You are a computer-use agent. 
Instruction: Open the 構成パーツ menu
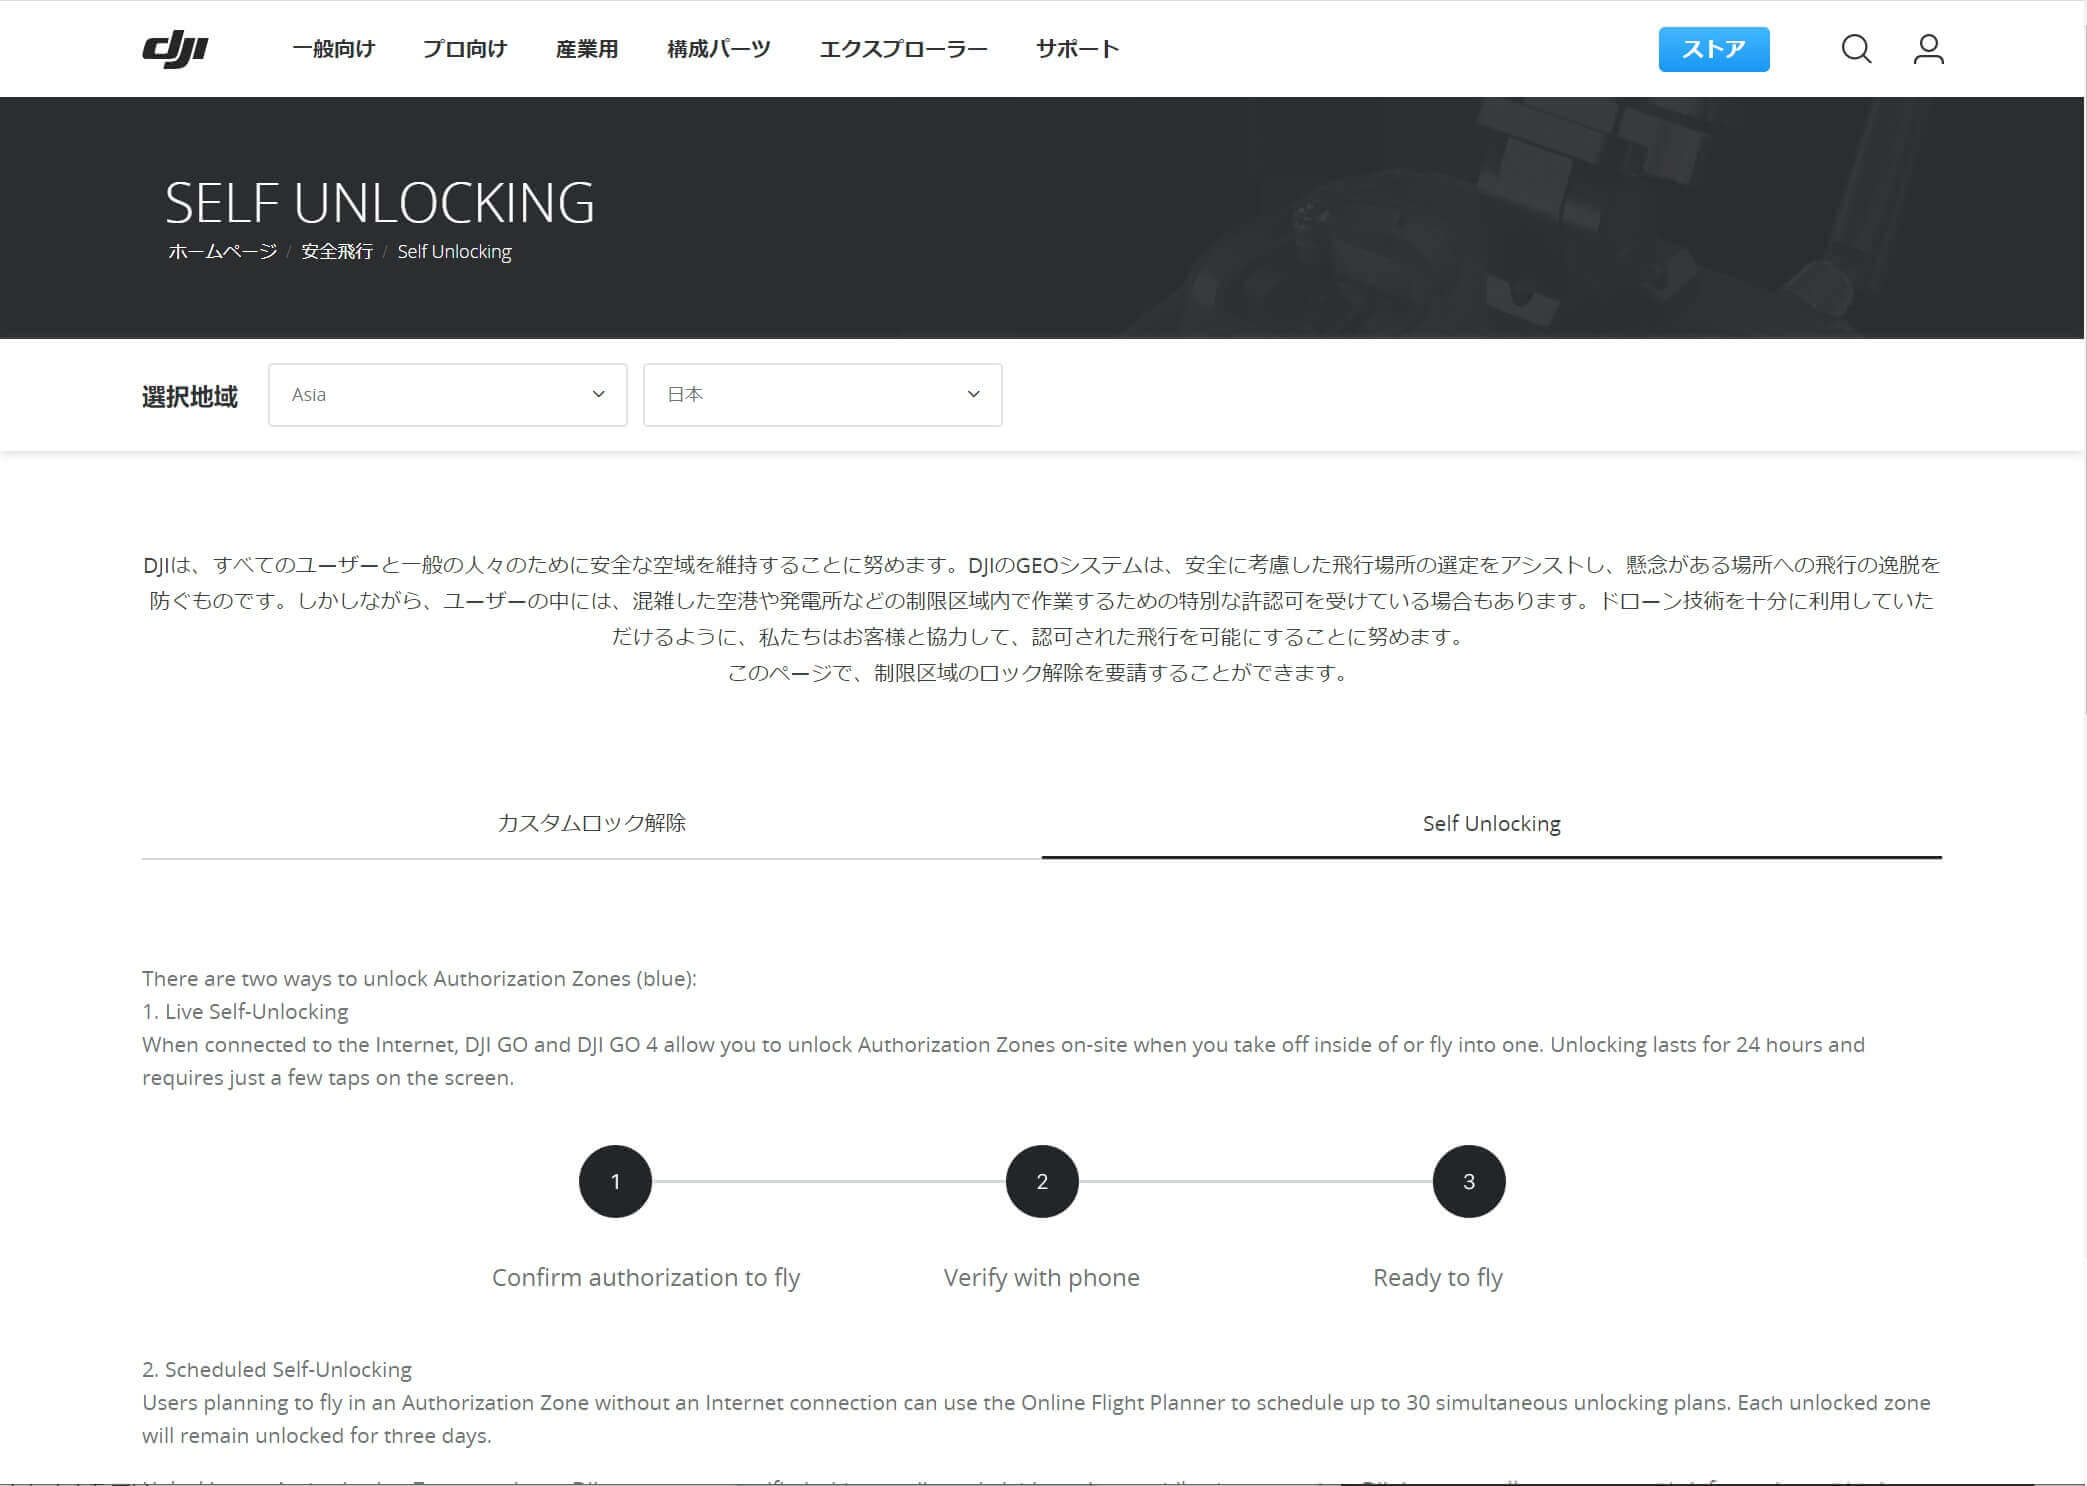coord(719,49)
